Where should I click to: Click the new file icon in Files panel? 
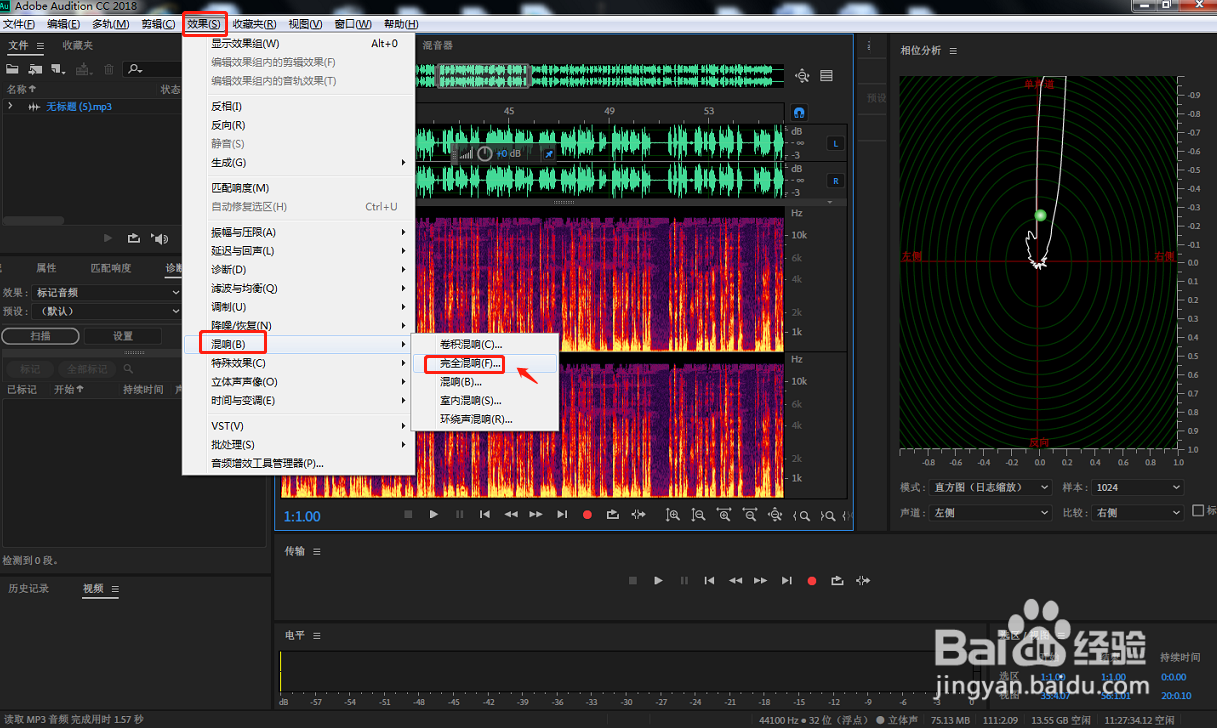(58, 69)
